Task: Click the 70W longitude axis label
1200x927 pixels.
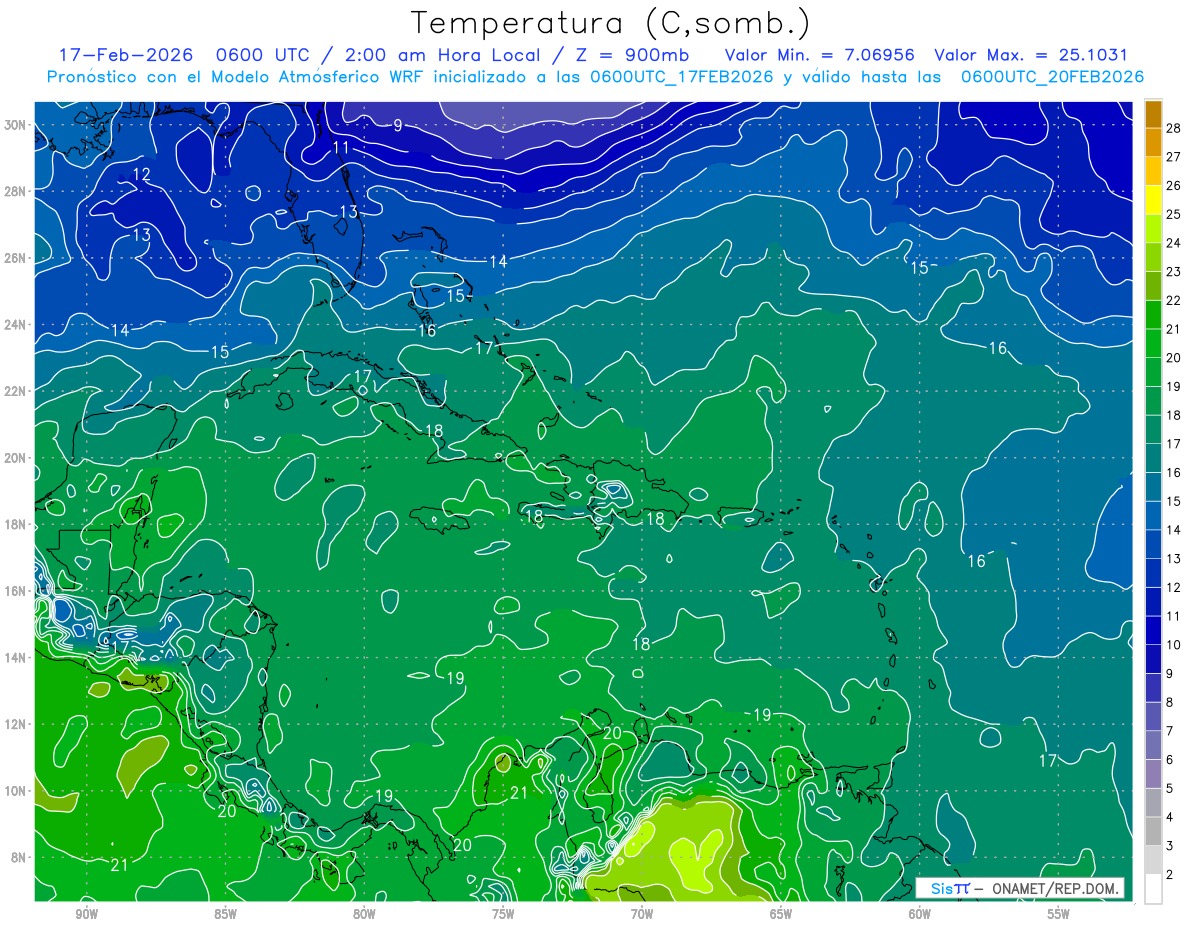Action: [642, 914]
